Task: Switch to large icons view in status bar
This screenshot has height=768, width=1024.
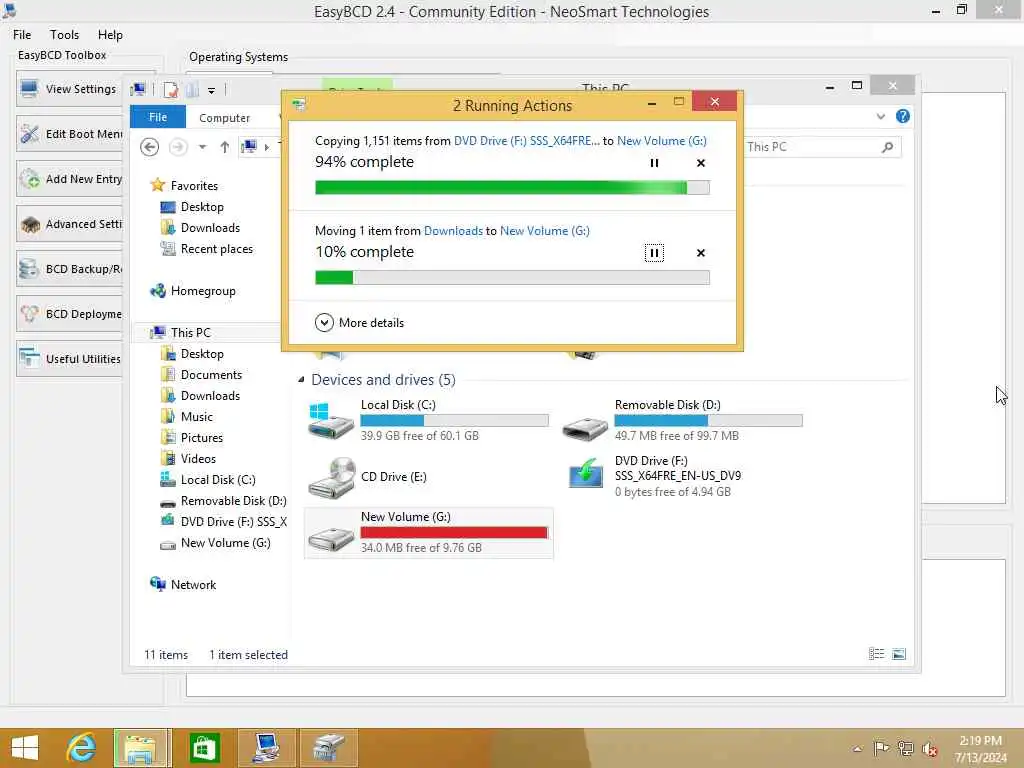Action: click(x=899, y=654)
